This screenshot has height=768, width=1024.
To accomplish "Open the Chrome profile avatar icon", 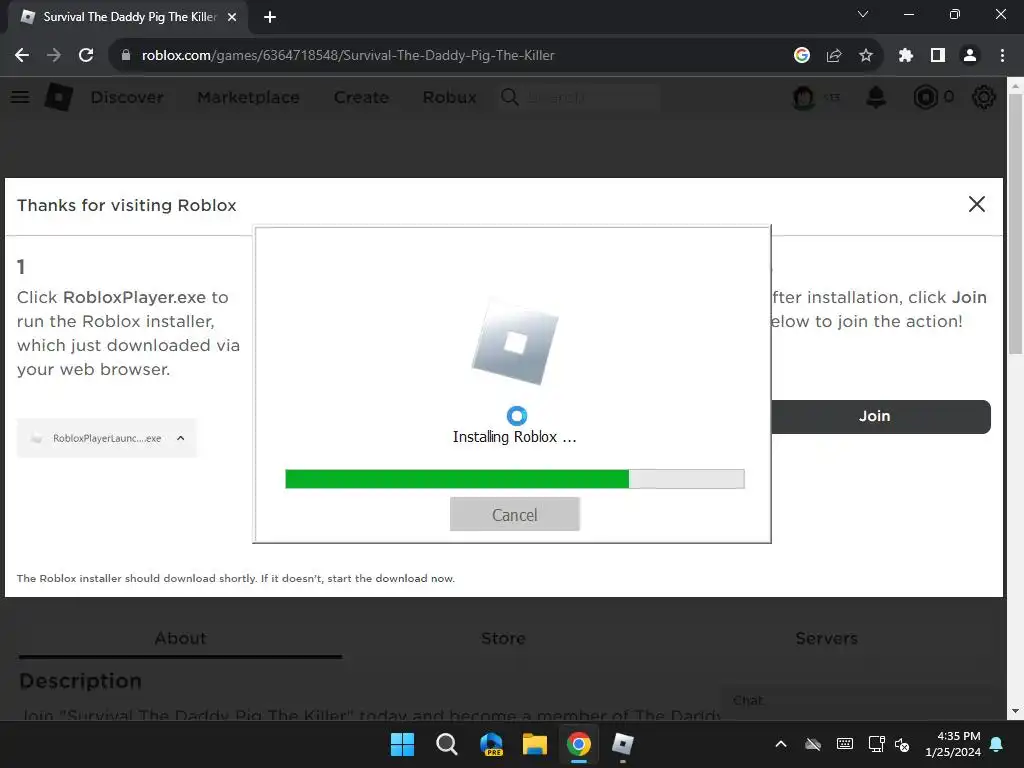I will 970,55.
